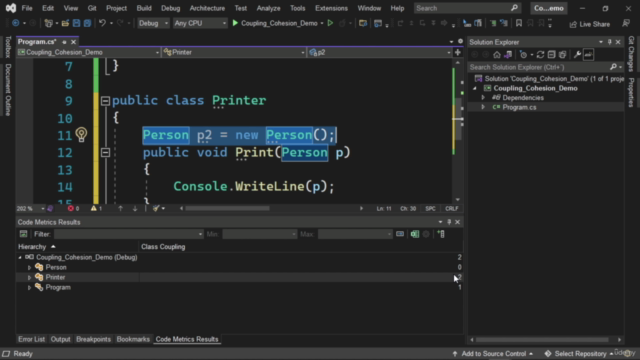
Task: Open the p2 member navigation dropdown
Action: [379, 52]
